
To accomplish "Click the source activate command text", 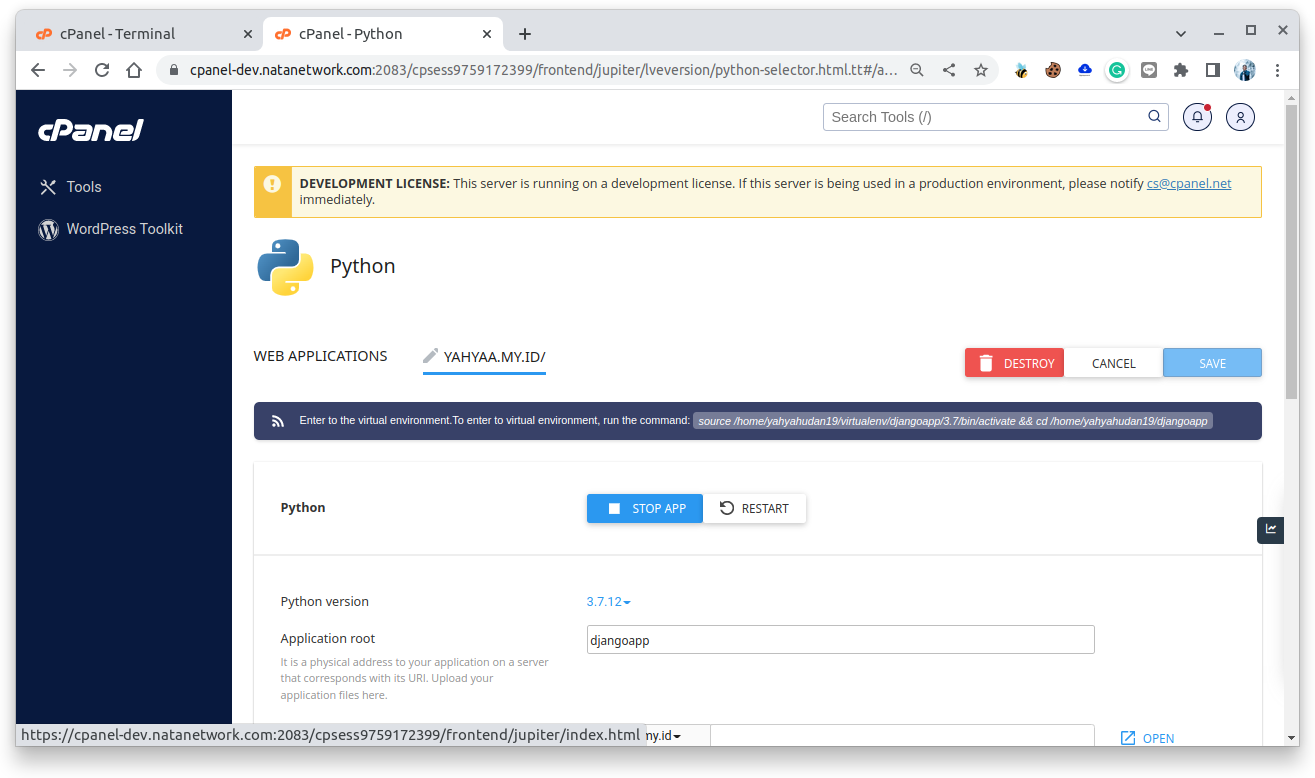I will 953,421.
